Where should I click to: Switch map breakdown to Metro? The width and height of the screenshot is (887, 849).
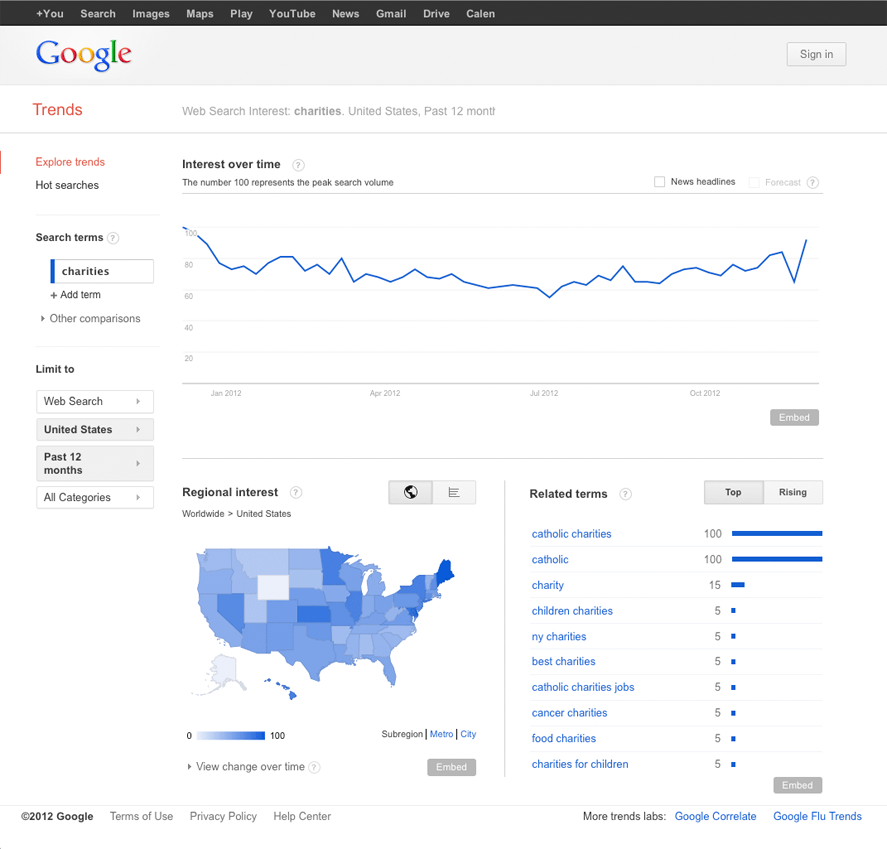tap(441, 734)
